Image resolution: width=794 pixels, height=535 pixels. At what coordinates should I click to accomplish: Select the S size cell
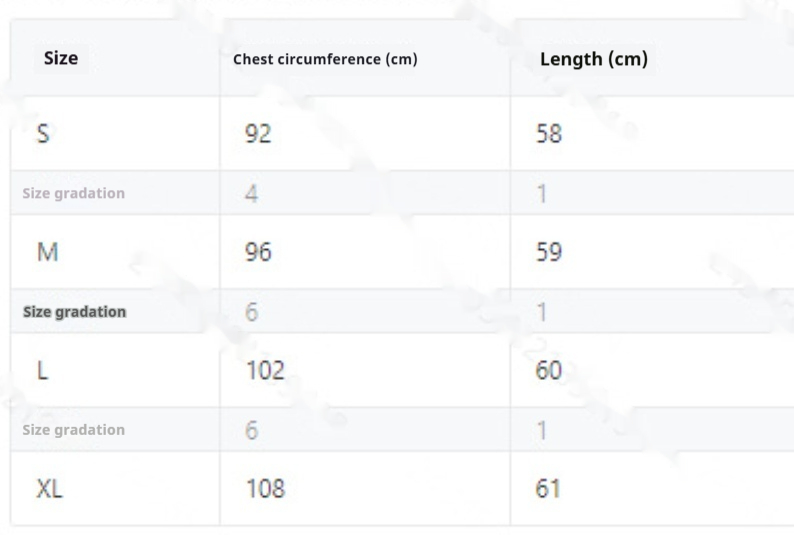pyautogui.click(x=45, y=133)
